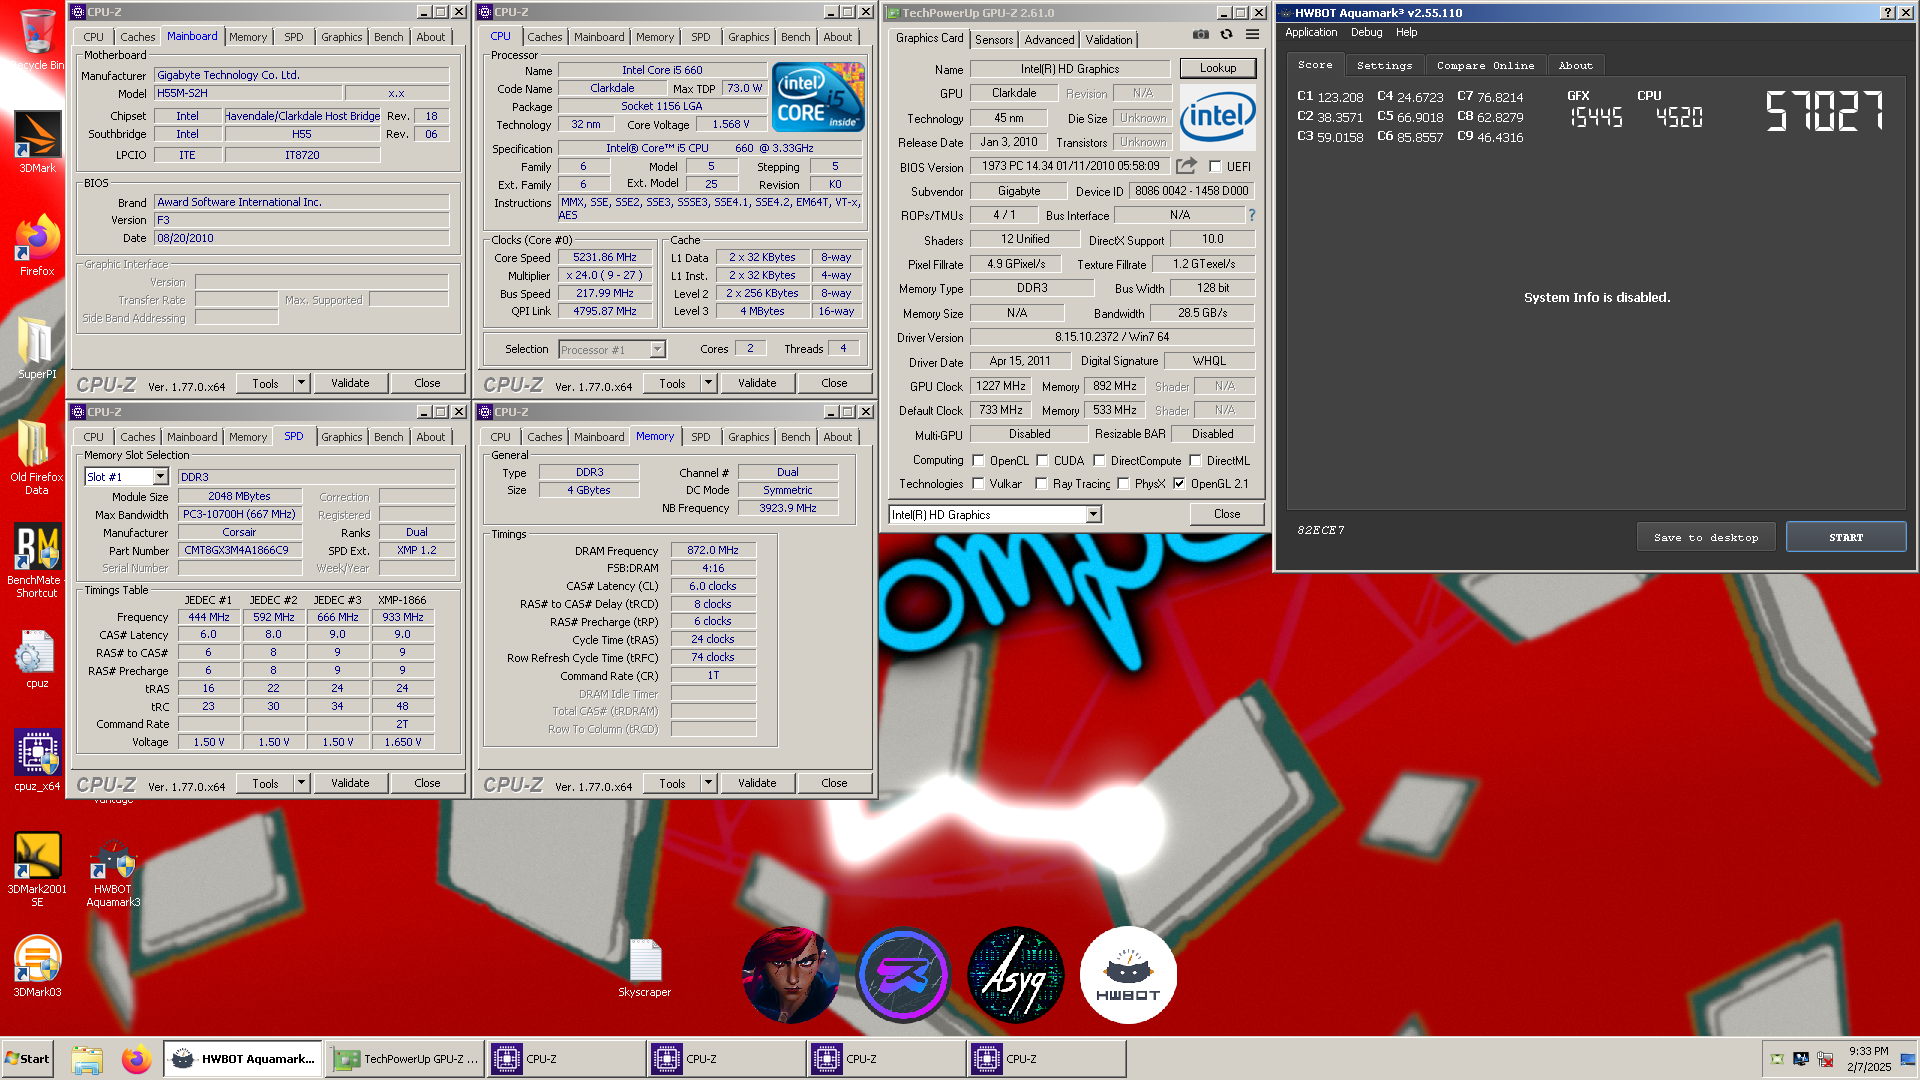
Task: Open Windows Explorer from the taskbar
Action: click(x=87, y=1059)
